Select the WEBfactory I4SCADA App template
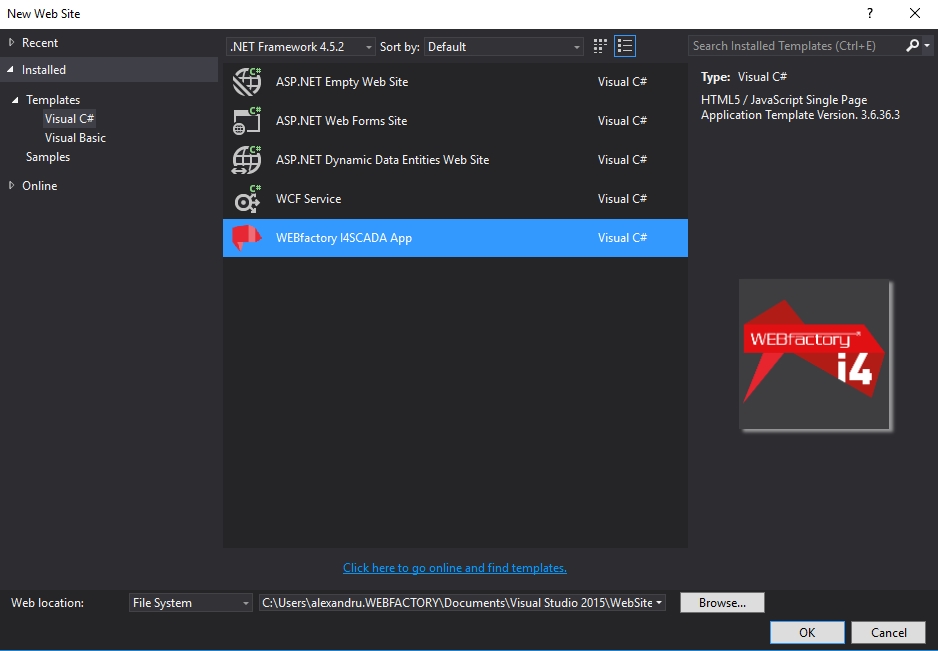This screenshot has width=938, height=651. pyautogui.click(x=455, y=238)
